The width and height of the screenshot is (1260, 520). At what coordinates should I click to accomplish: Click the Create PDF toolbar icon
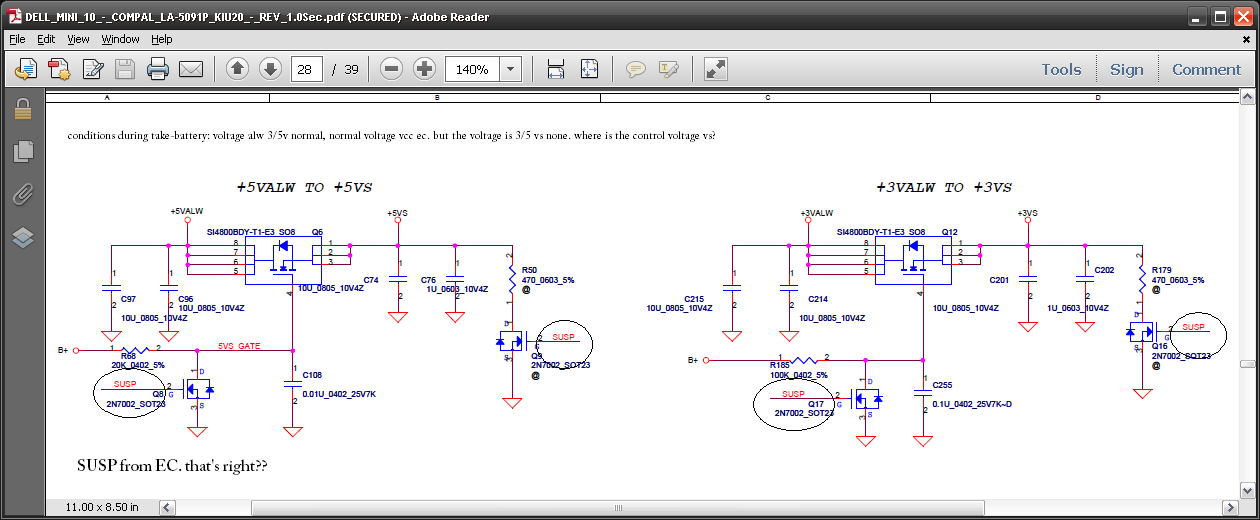pyautogui.click(x=59, y=69)
